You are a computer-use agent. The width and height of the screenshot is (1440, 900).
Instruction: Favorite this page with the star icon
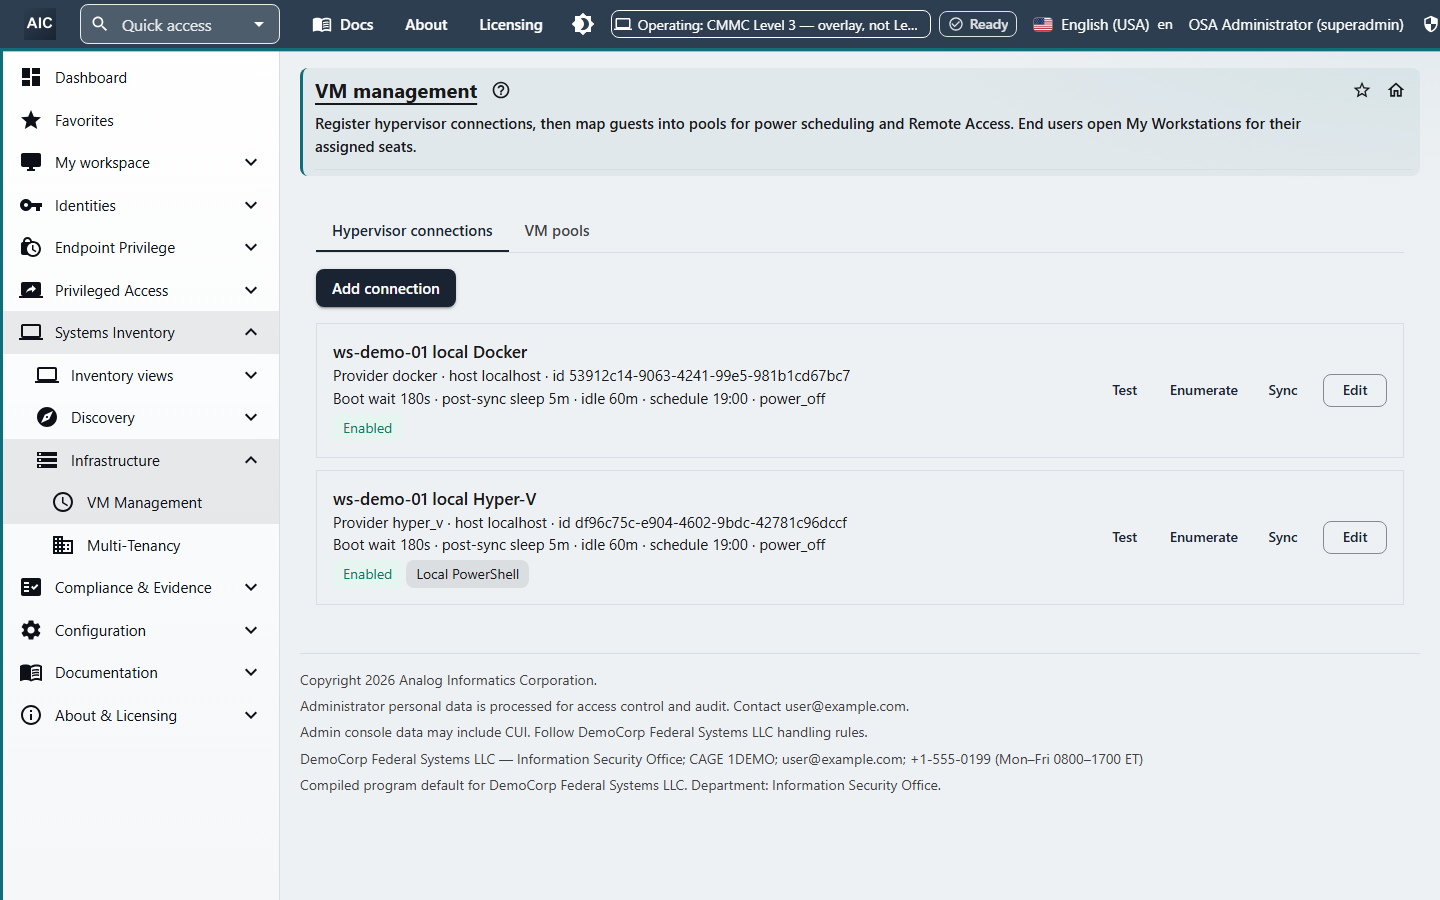(x=1362, y=90)
